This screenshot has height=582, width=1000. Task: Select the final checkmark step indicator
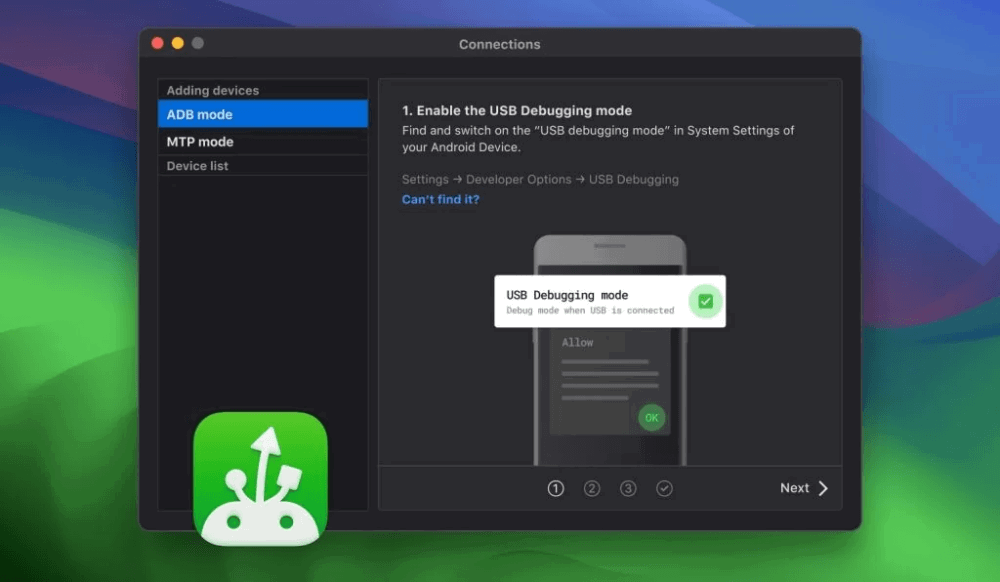(664, 488)
